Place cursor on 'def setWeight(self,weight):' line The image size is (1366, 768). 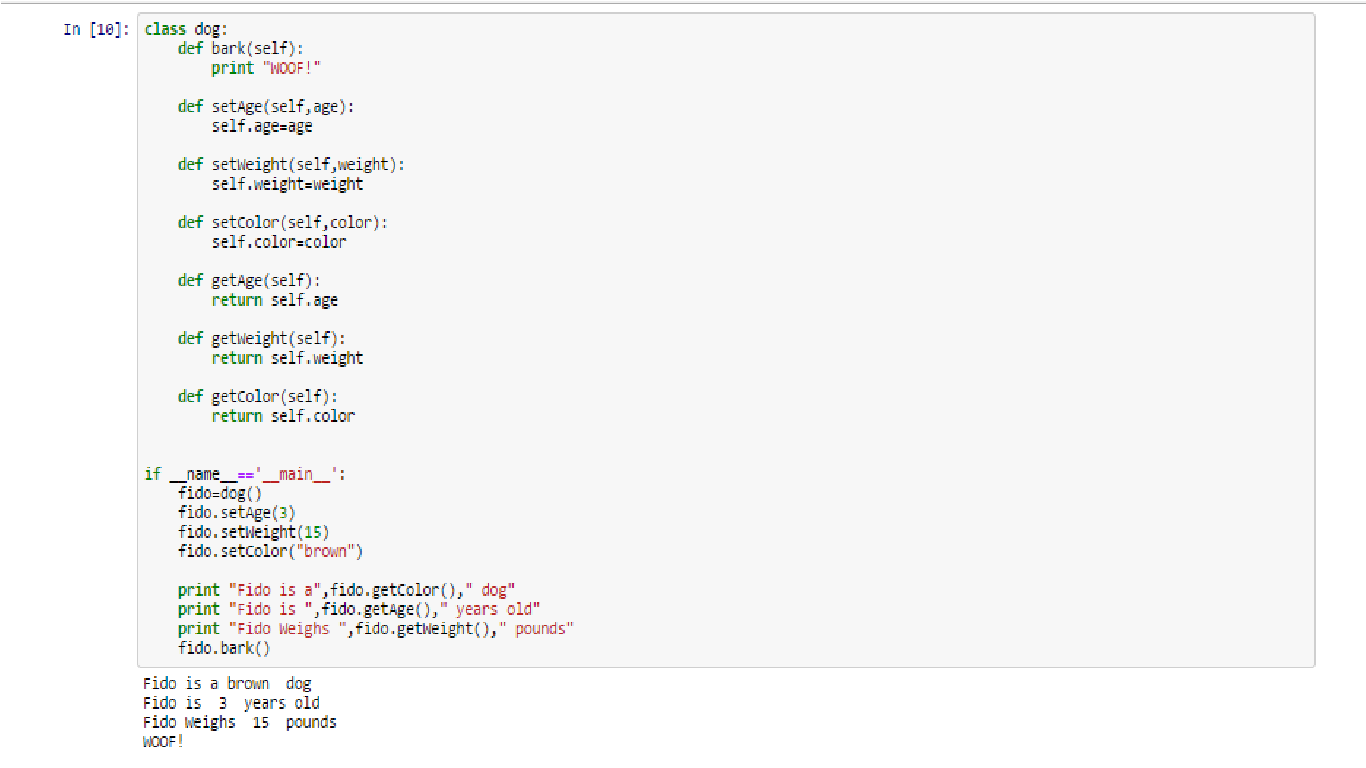291,164
